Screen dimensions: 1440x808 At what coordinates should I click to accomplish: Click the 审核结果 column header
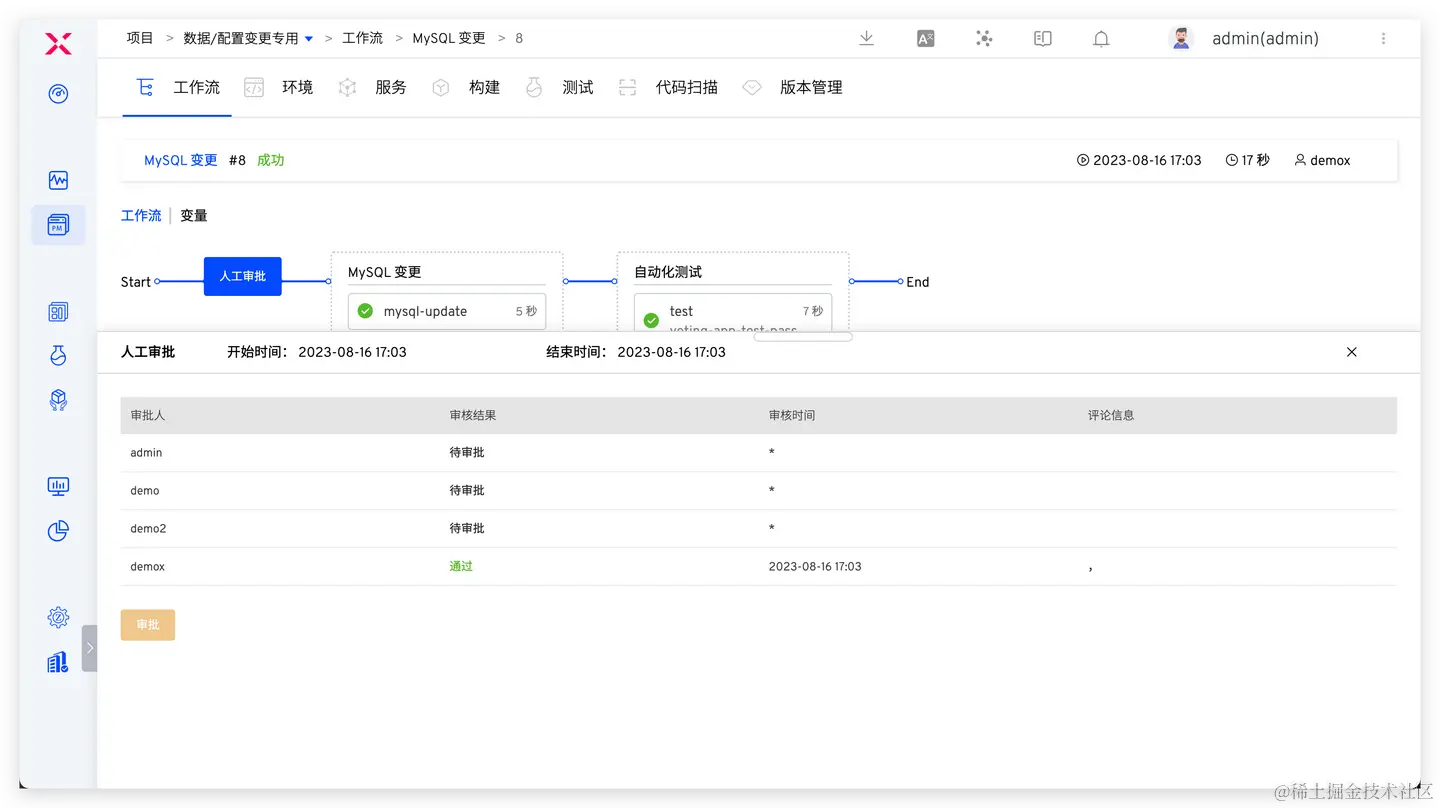click(x=473, y=415)
